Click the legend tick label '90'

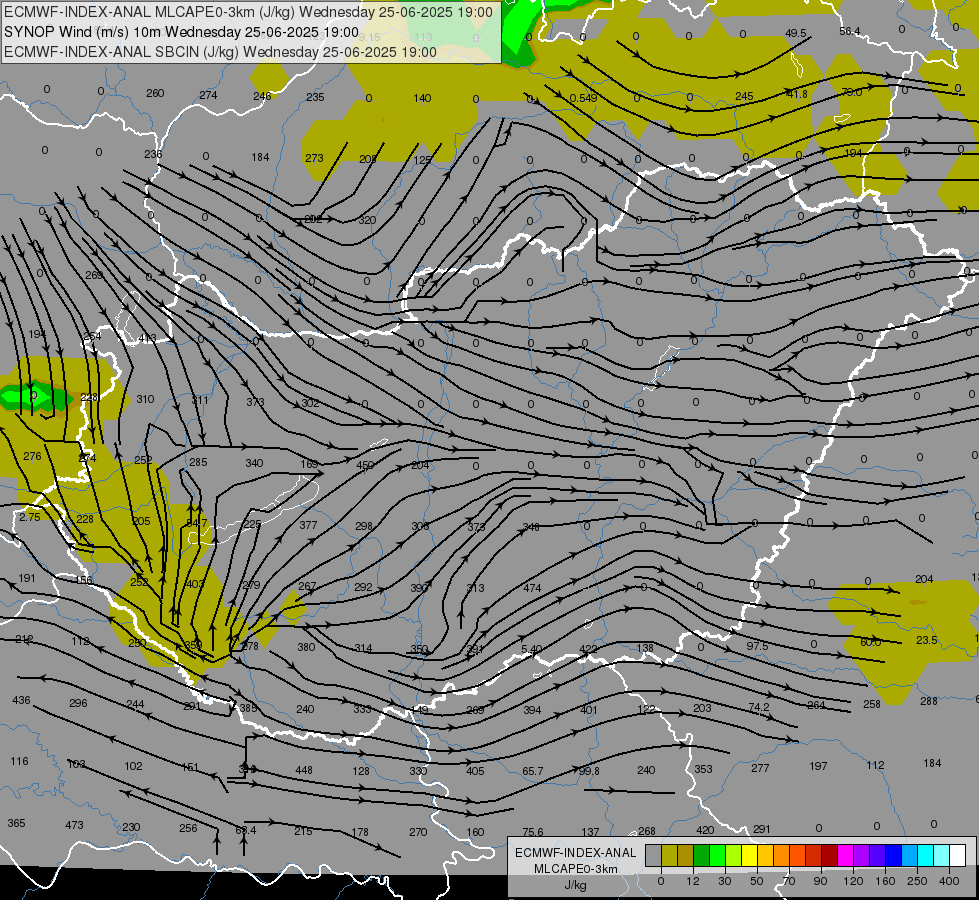[820, 881]
